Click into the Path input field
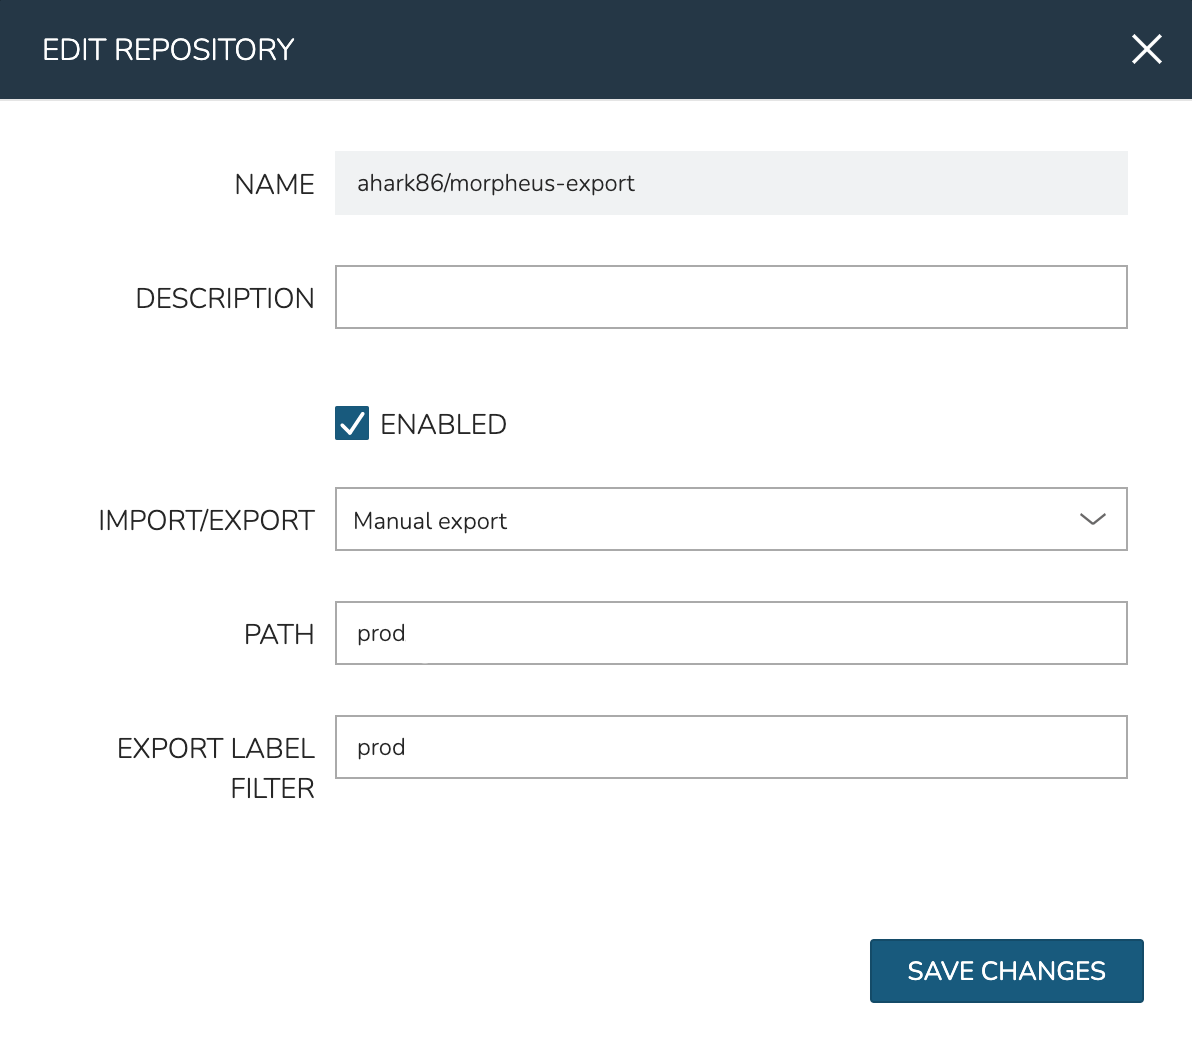Viewport: 1192px width, 1048px height. (760, 633)
